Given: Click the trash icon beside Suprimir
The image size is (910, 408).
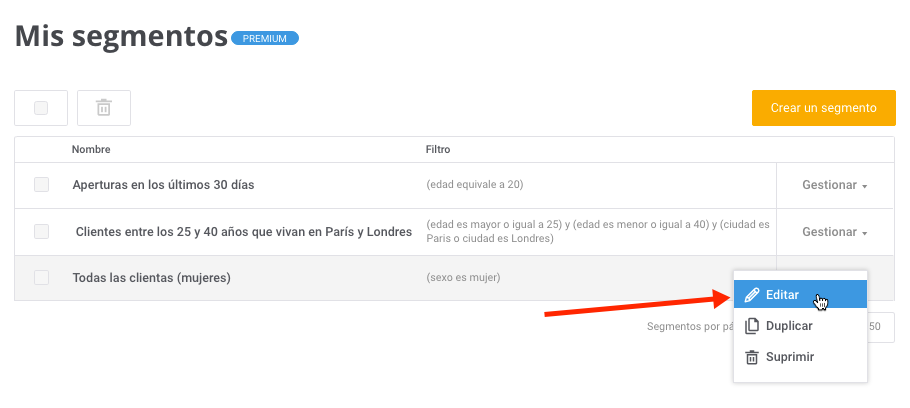Looking at the screenshot, I should click(x=752, y=357).
